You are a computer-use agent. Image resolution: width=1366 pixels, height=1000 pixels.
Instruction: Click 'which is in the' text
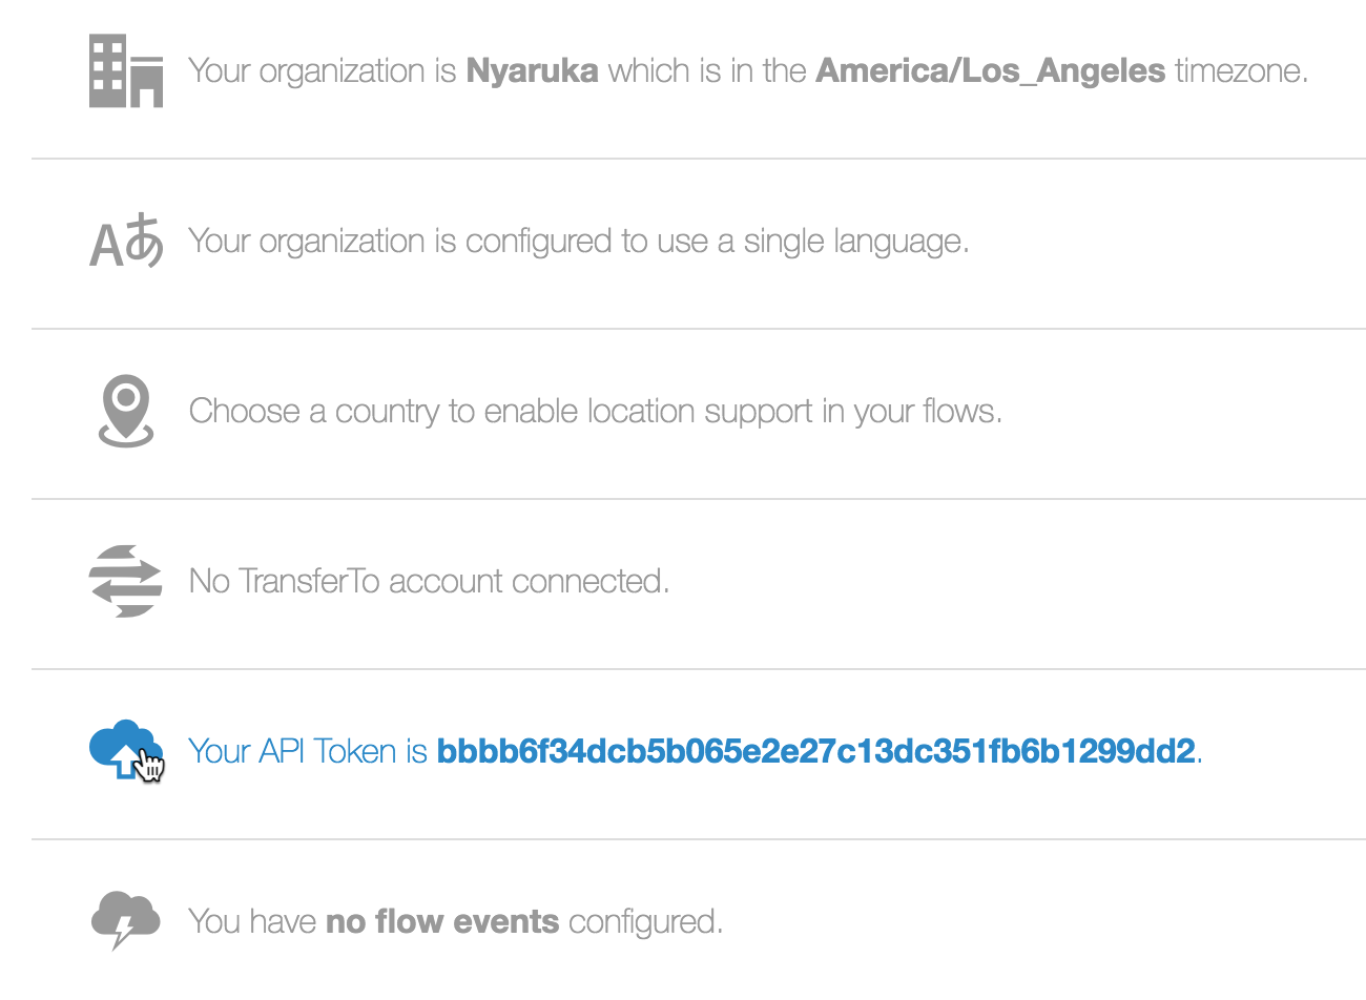(x=707, y=71)
